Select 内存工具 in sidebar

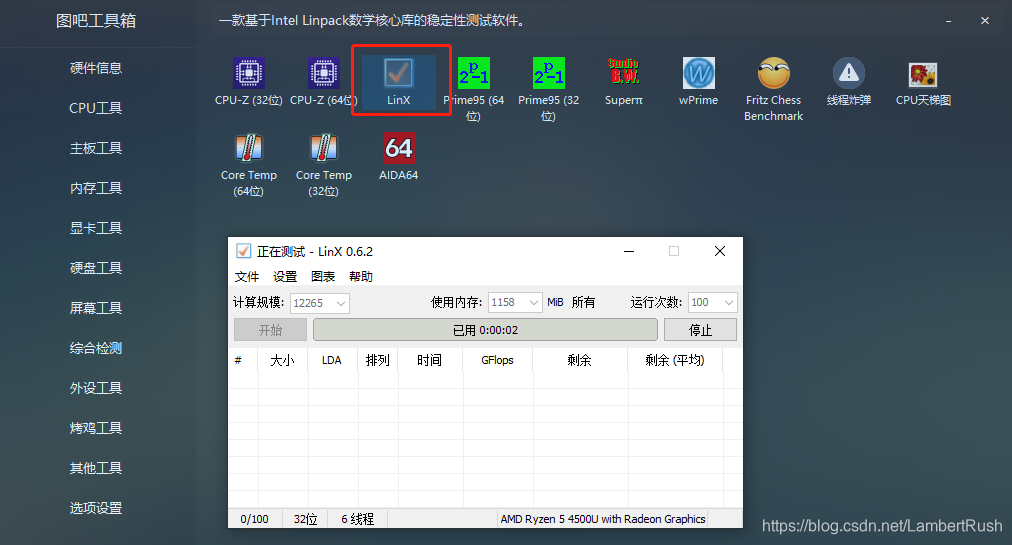[x=96, y=188]
